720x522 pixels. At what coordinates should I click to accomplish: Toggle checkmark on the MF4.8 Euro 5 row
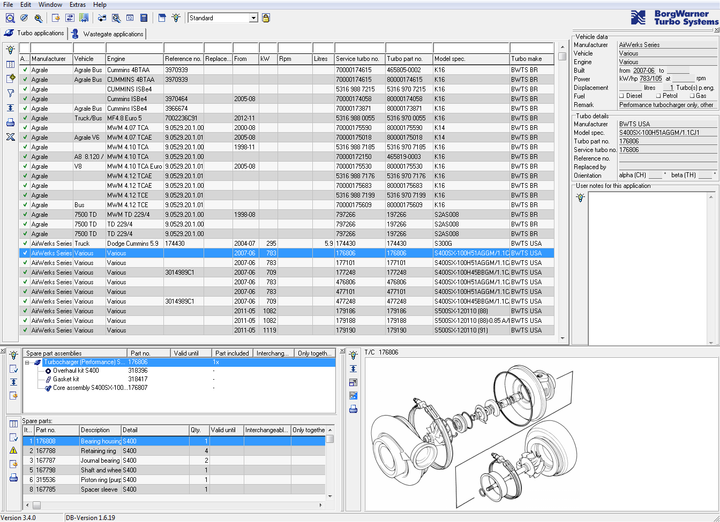[x=24, y=118]
